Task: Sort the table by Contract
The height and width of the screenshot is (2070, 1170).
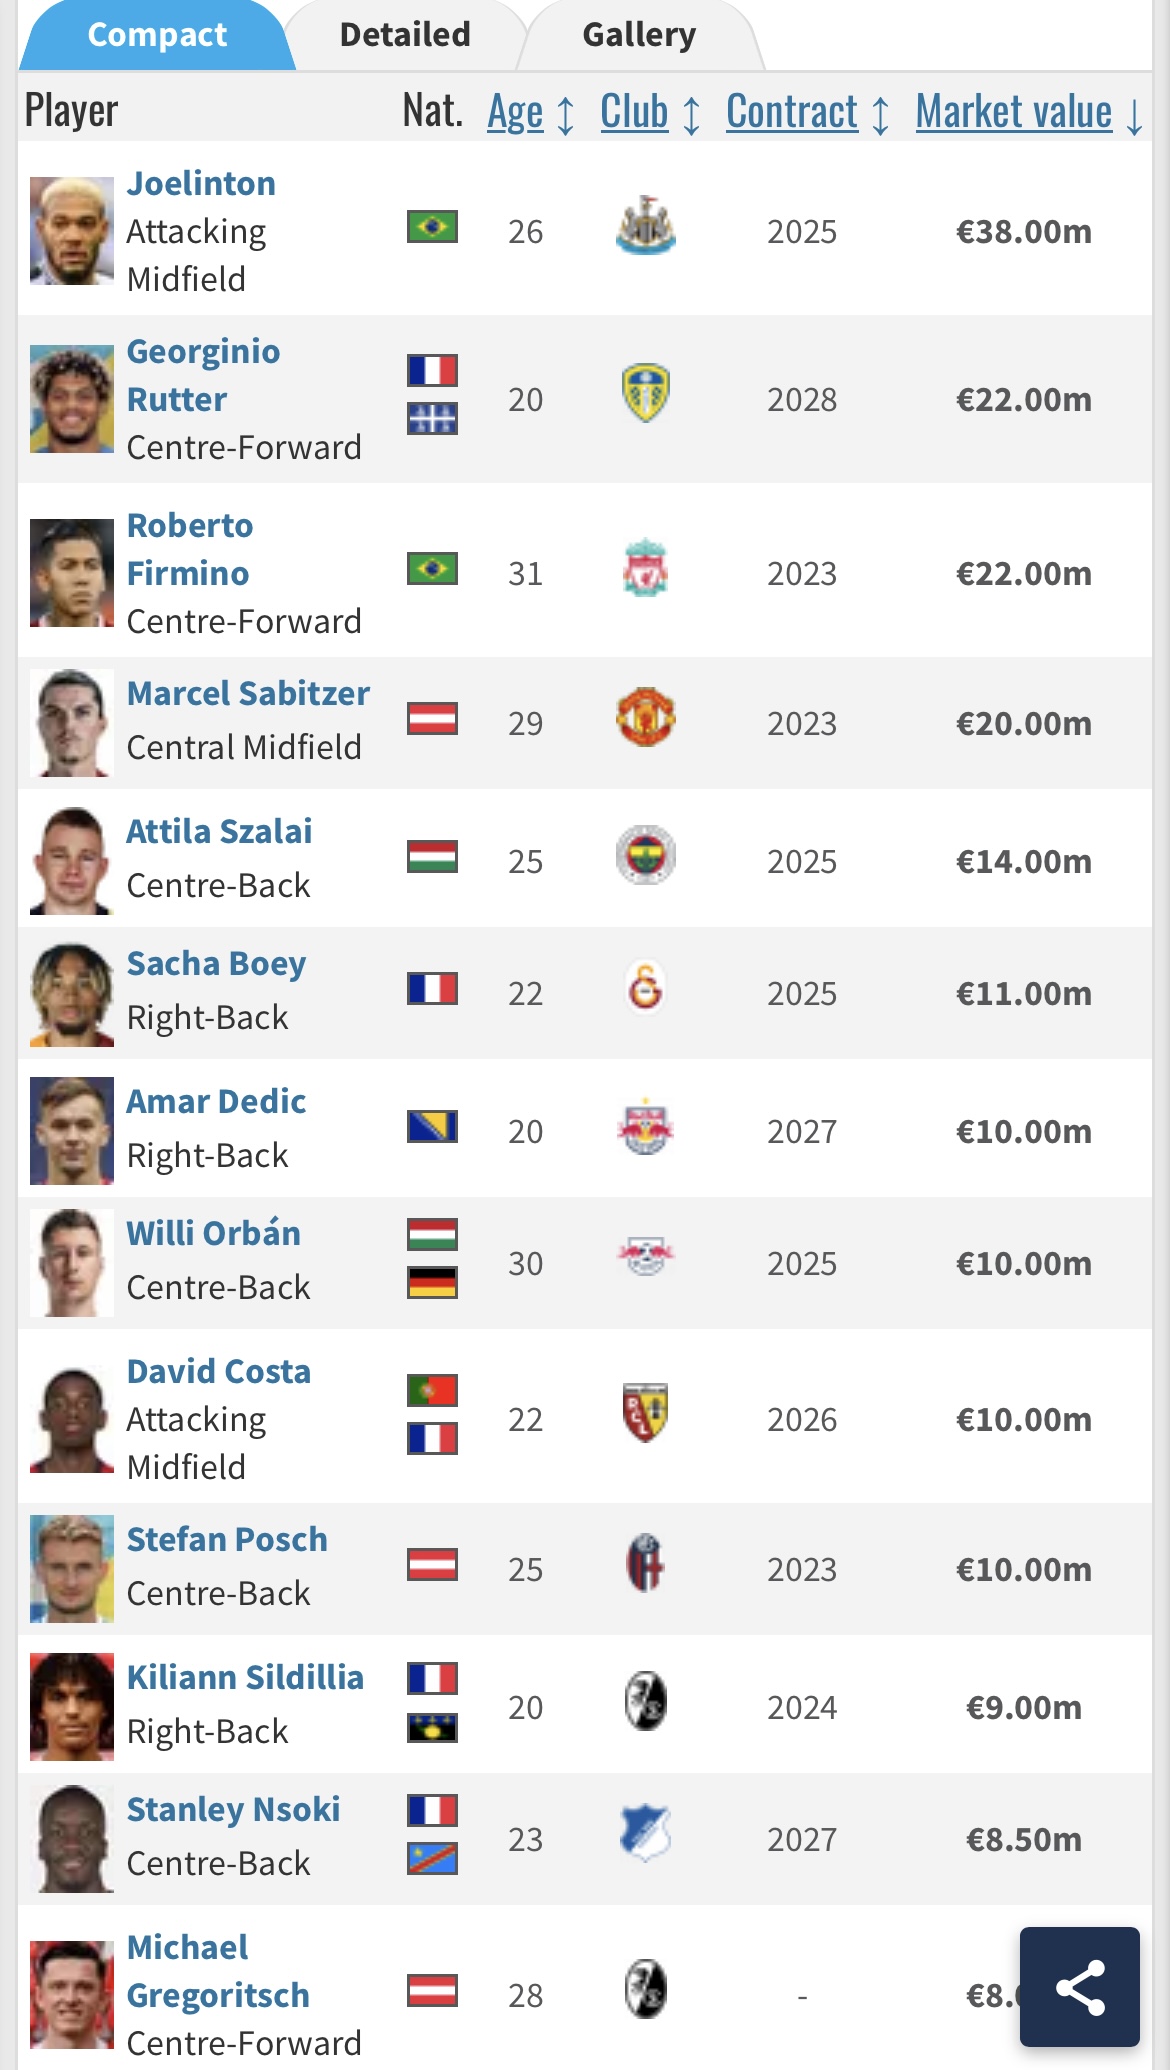Action: (x=808, y=113)
